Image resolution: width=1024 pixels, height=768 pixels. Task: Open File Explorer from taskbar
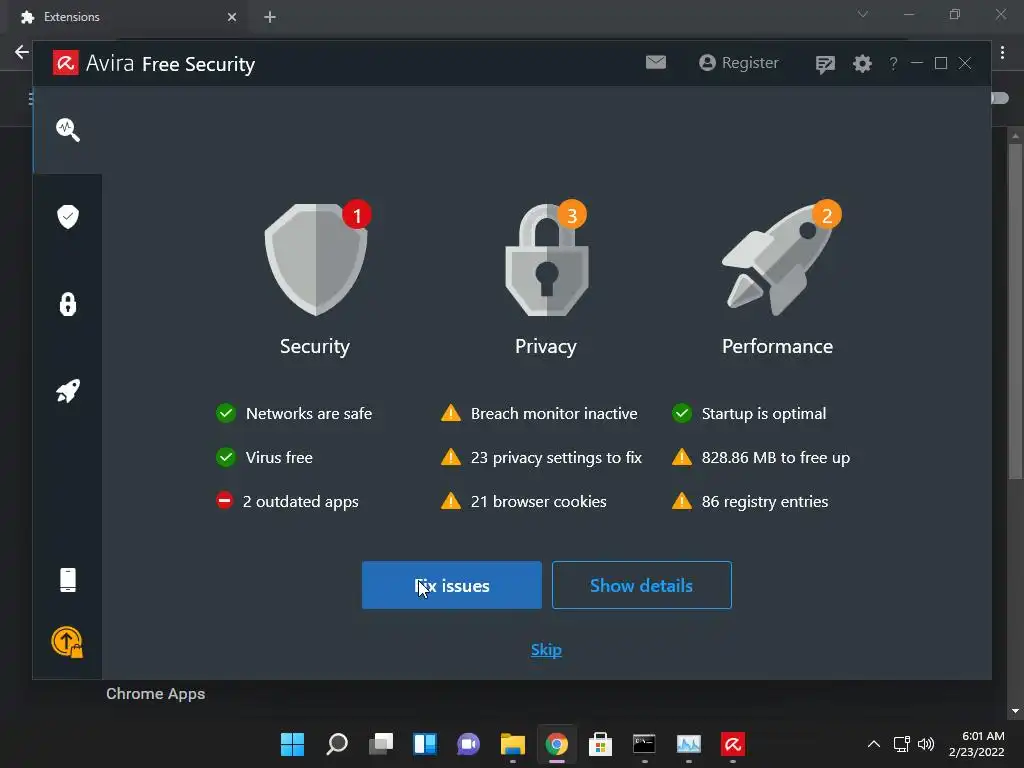(x=513, y=744)
